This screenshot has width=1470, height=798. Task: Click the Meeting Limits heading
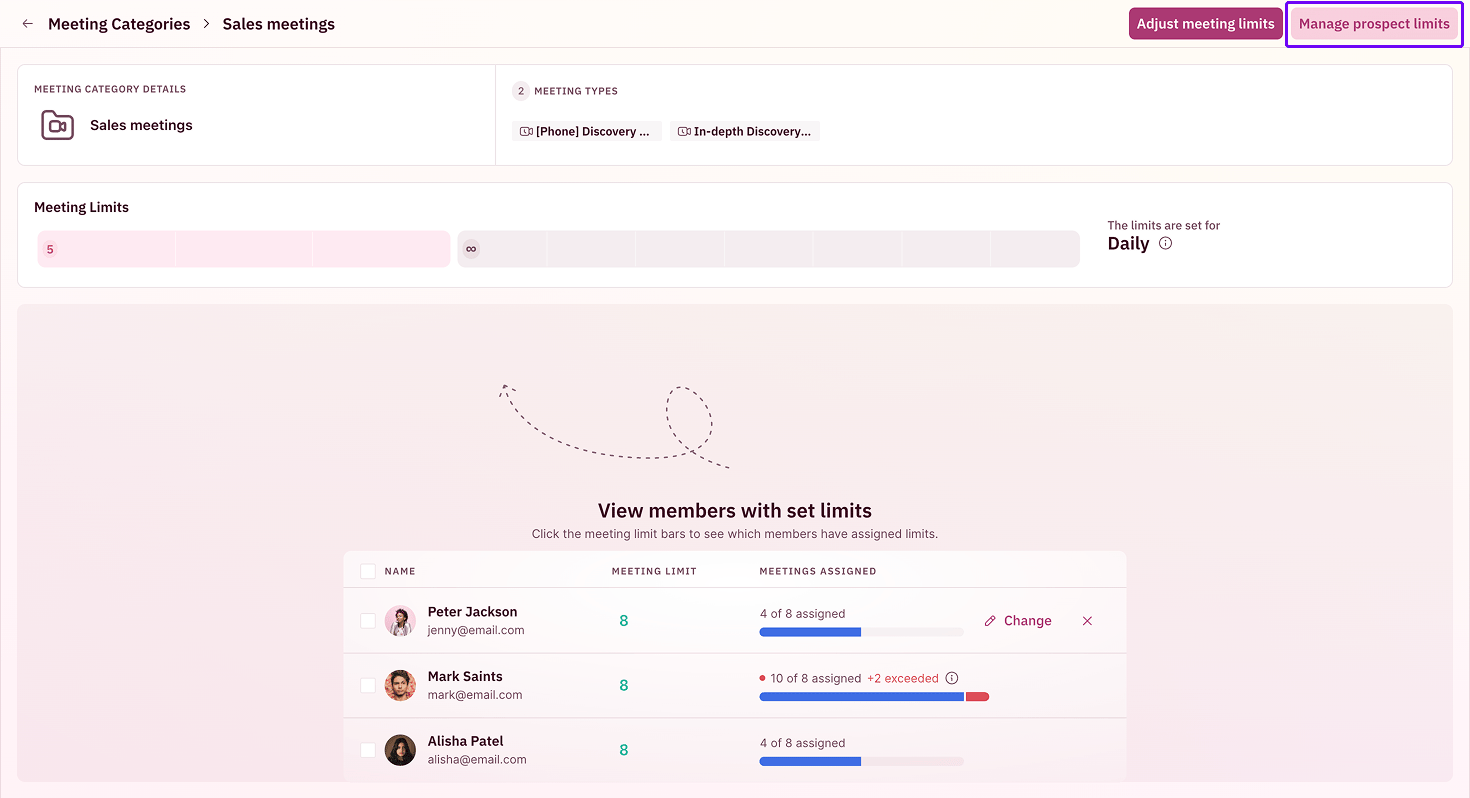[81, 207]
